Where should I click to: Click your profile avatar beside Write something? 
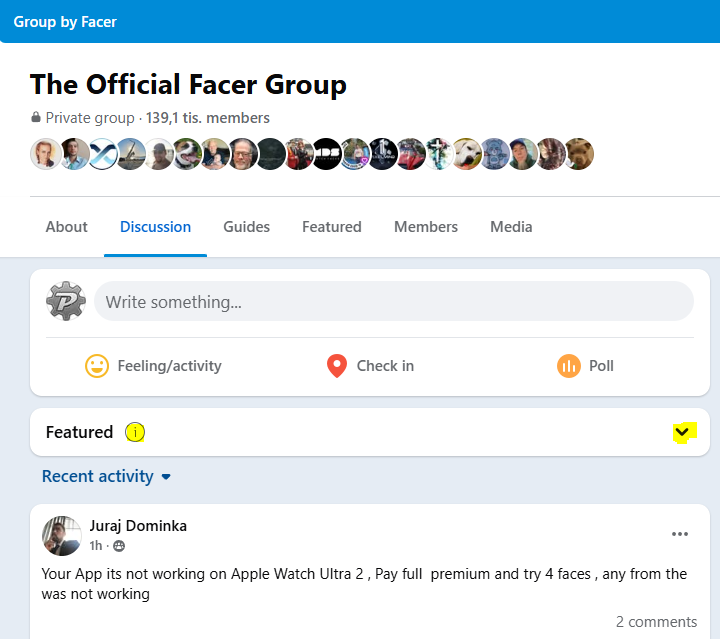pyautogui.click(x=66, y=301)
